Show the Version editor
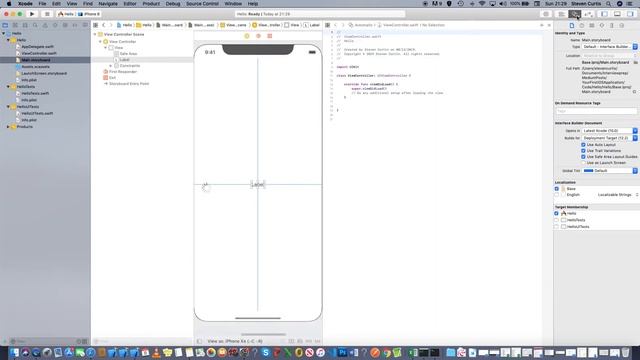This screenshot has height=360, width=640. (x=589, y=14)
